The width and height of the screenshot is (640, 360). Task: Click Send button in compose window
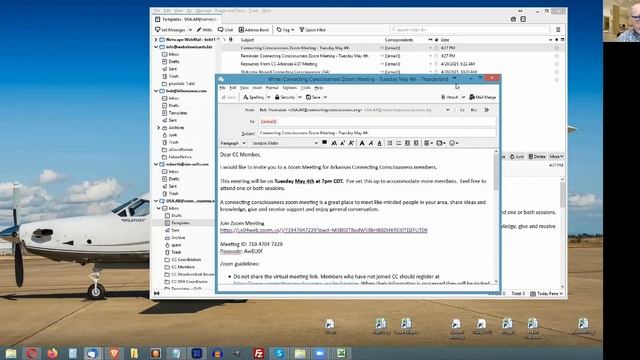pos(229,97)
